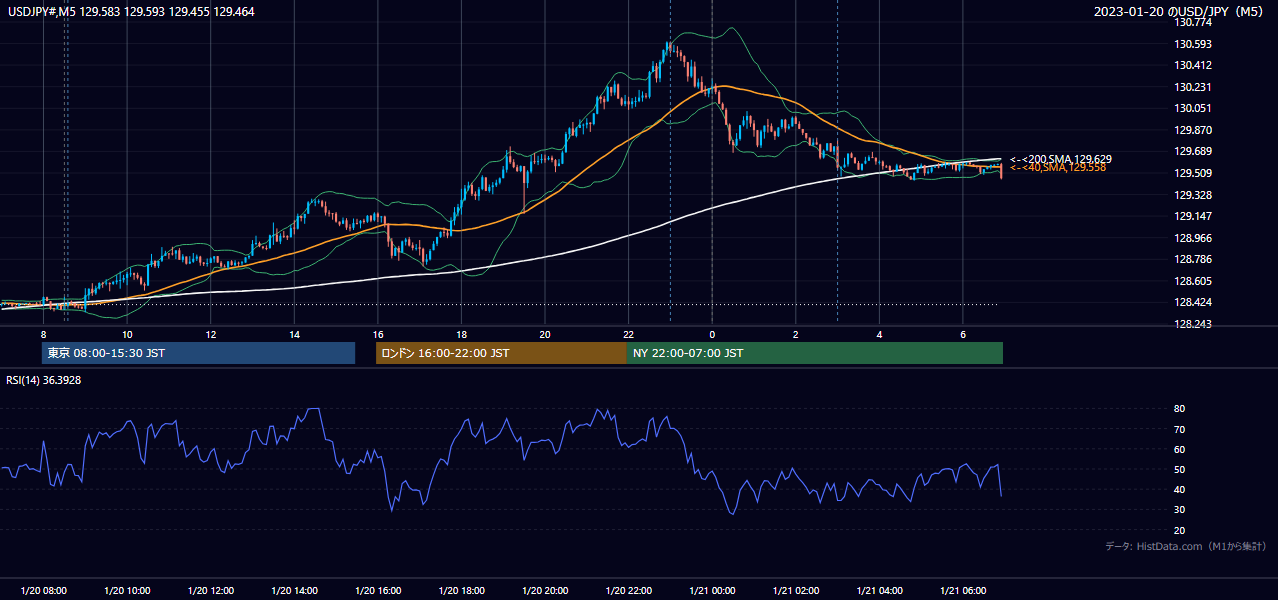Click price axis value 128.424
The width and height of the screenshot is (1278, 600).
[1192, 303]
